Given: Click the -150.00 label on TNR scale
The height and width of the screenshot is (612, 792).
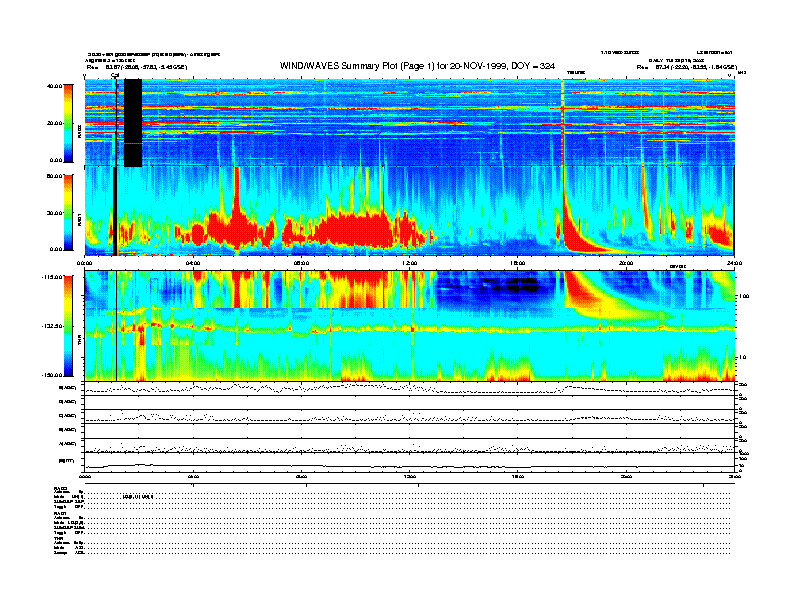Looking at the screenshot, I should 53,375.
